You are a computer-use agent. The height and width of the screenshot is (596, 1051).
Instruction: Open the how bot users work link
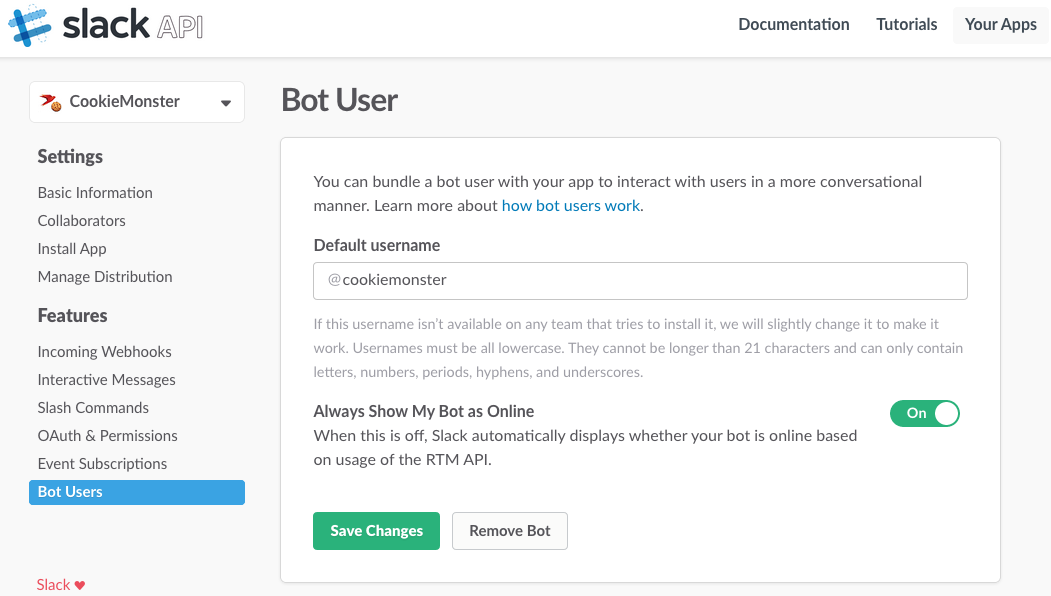570,206
